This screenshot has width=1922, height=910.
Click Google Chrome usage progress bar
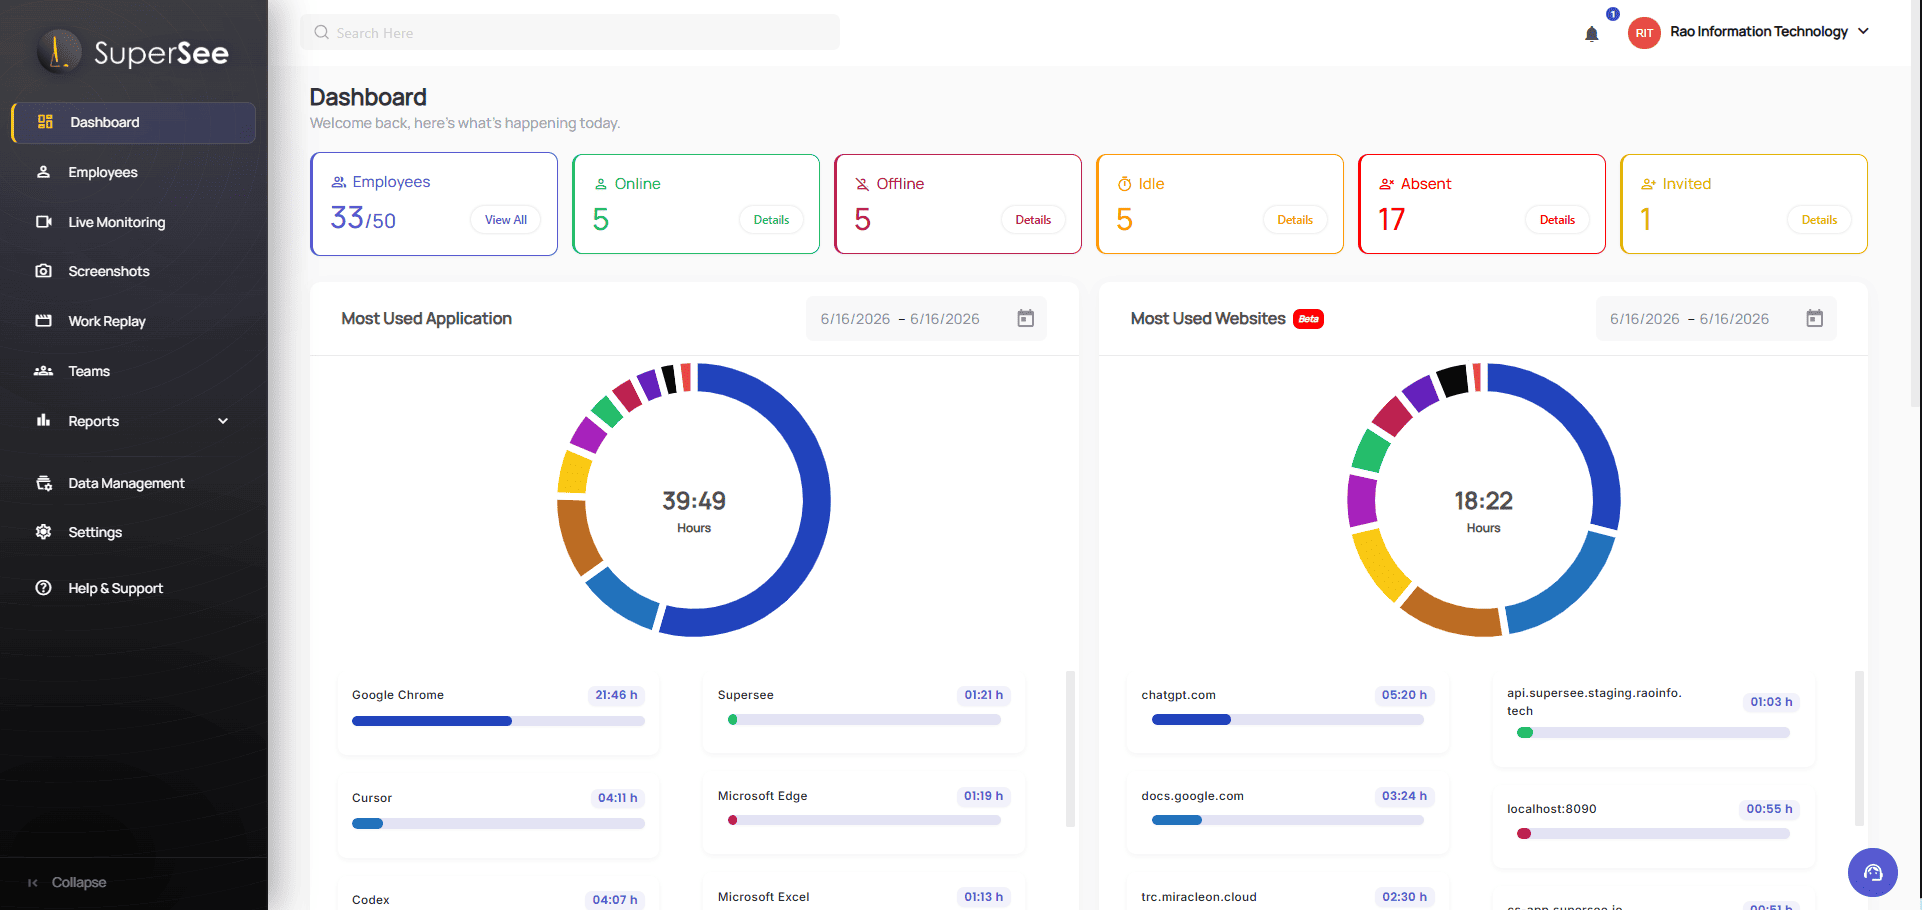tap(498, 721)
